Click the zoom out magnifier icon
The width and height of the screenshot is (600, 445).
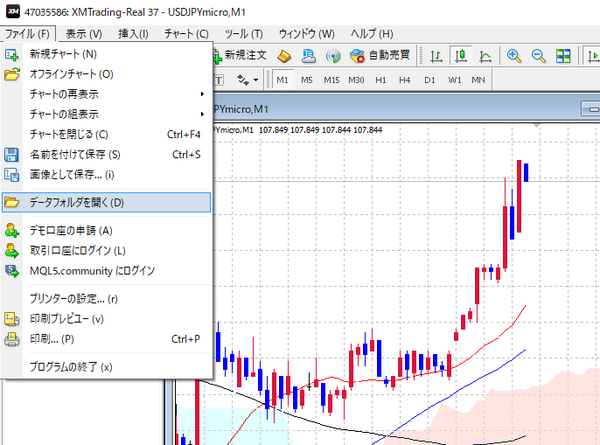(540, 55)
